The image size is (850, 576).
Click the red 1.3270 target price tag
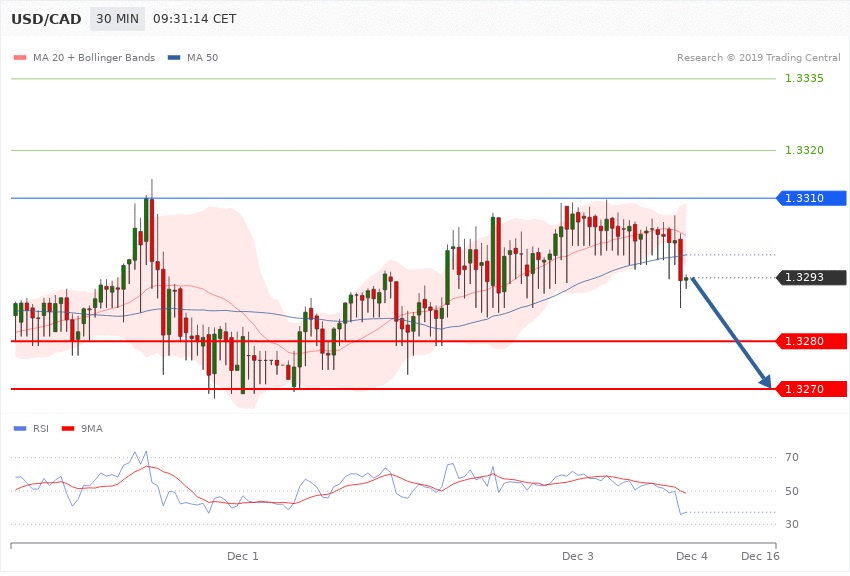pos(810,389)
